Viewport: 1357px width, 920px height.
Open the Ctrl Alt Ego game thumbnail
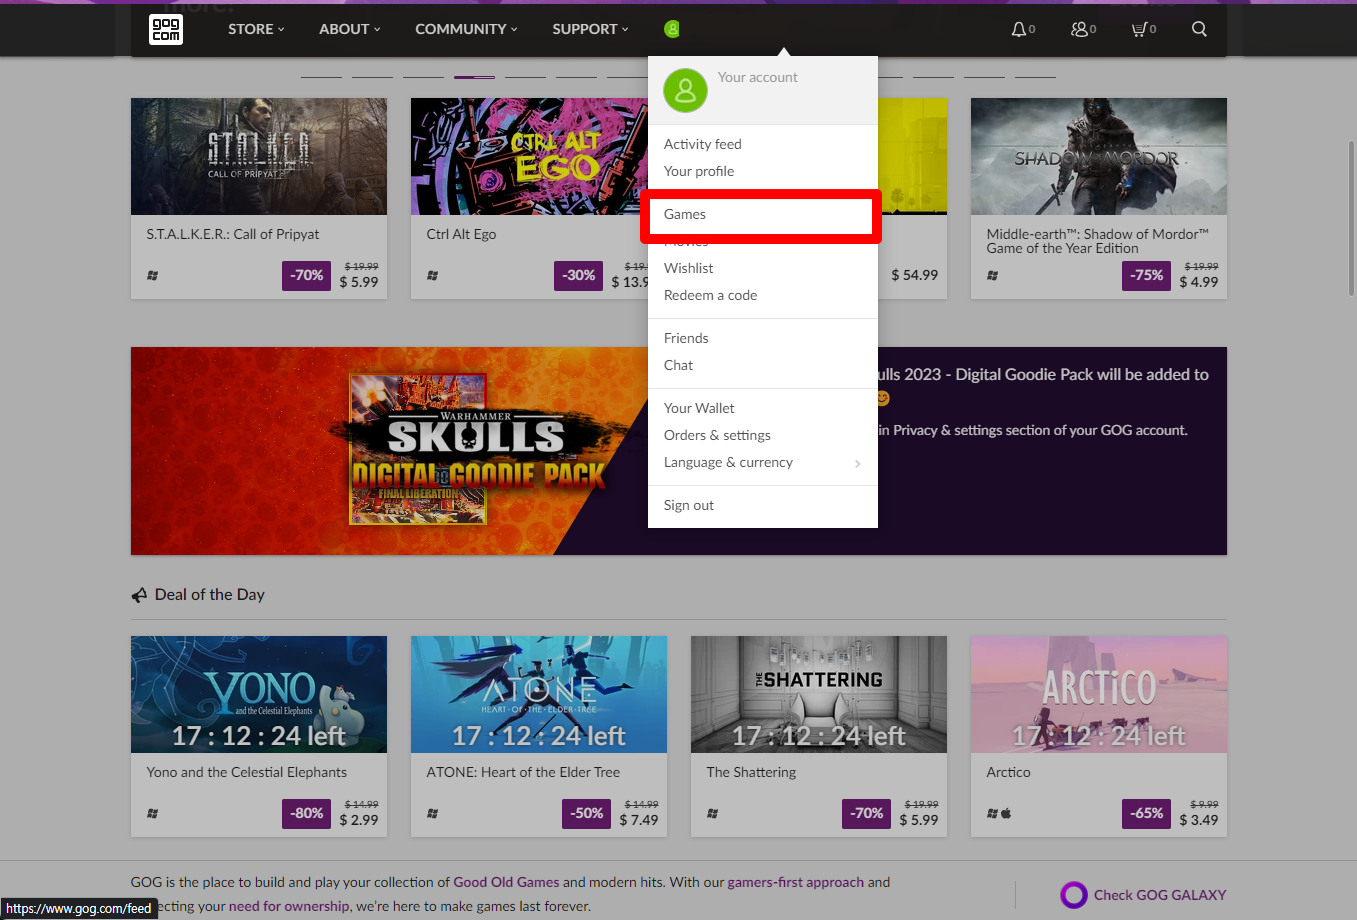click(x=529, y=156)
